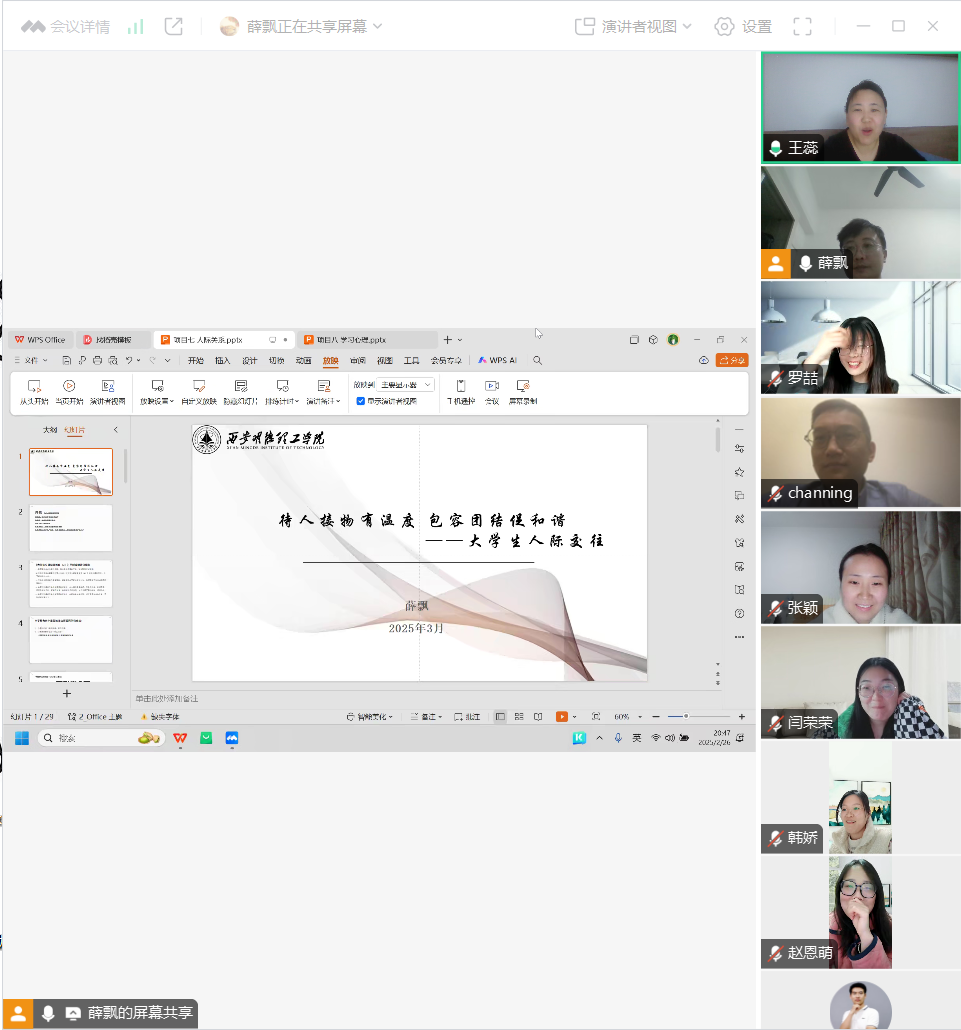The height and width of the screenshot is (1030, 961).
Task: Click the search magnifier in WPS menu bar
Action: click(537, 360)
